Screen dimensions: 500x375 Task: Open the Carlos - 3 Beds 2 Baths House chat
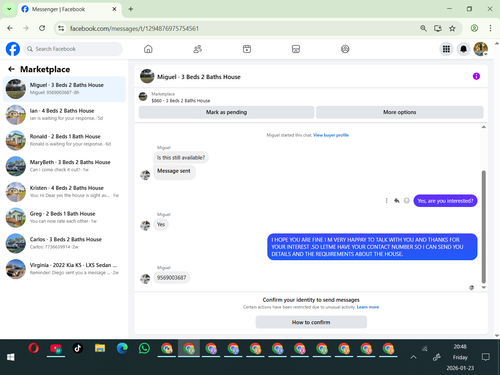point(64,243)
